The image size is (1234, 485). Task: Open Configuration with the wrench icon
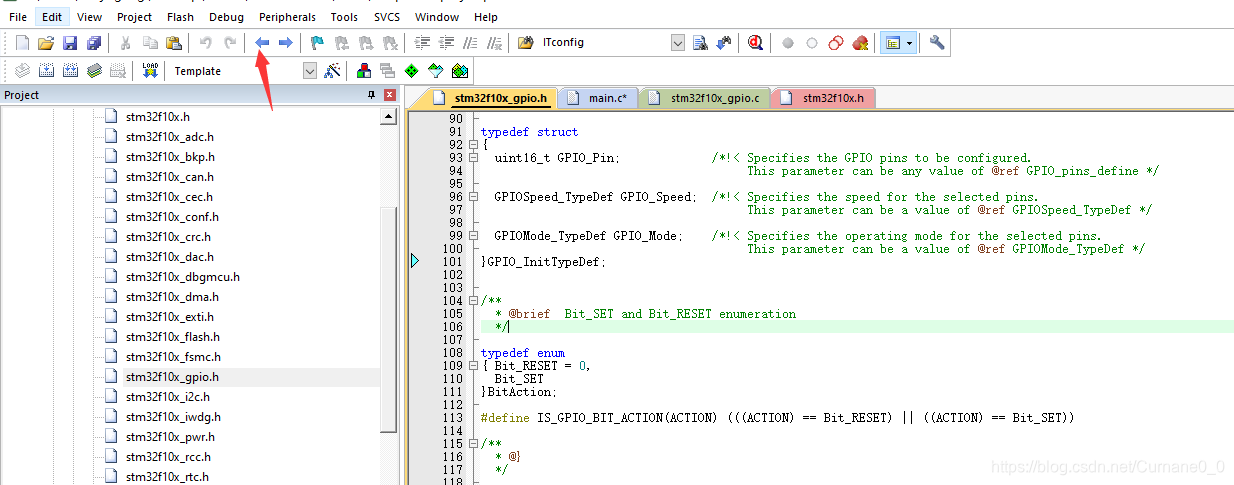[937, 43]
